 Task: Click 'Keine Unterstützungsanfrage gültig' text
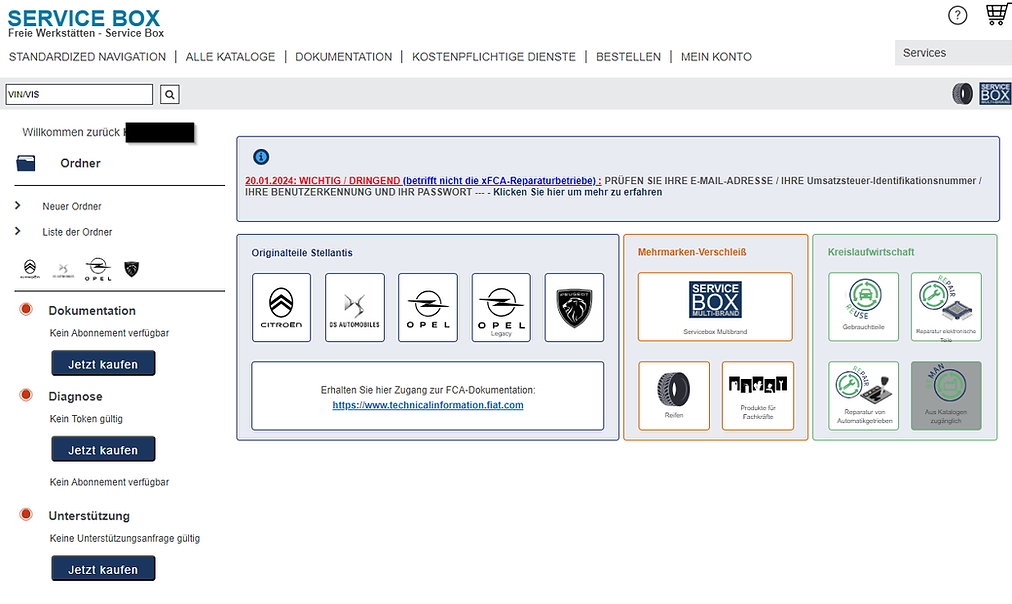[x=125, y=538]
